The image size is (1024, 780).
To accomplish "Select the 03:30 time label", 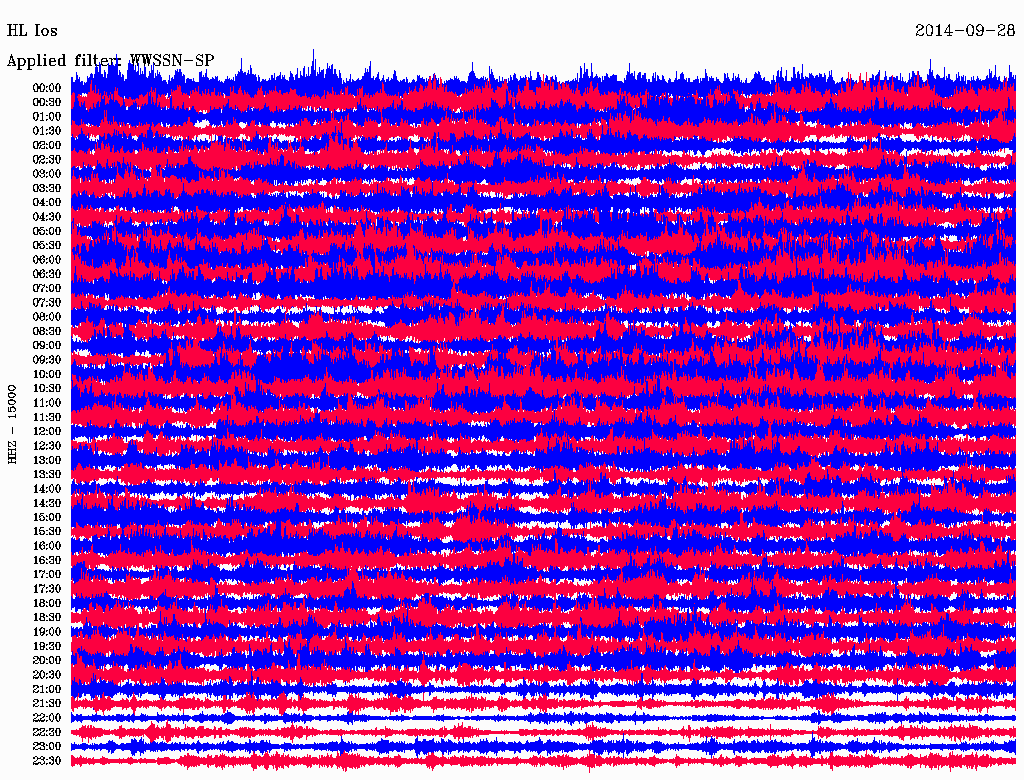I will (x=46, y=188).
